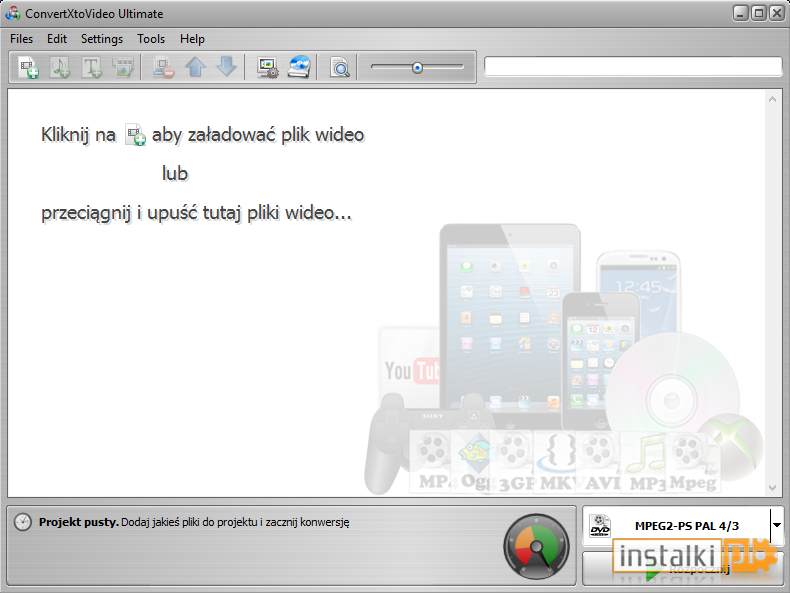Click the 'MPEG2-PS PAL 4/3' output profile box
This screenshot has height=593, width=790.
pos(676,526)
